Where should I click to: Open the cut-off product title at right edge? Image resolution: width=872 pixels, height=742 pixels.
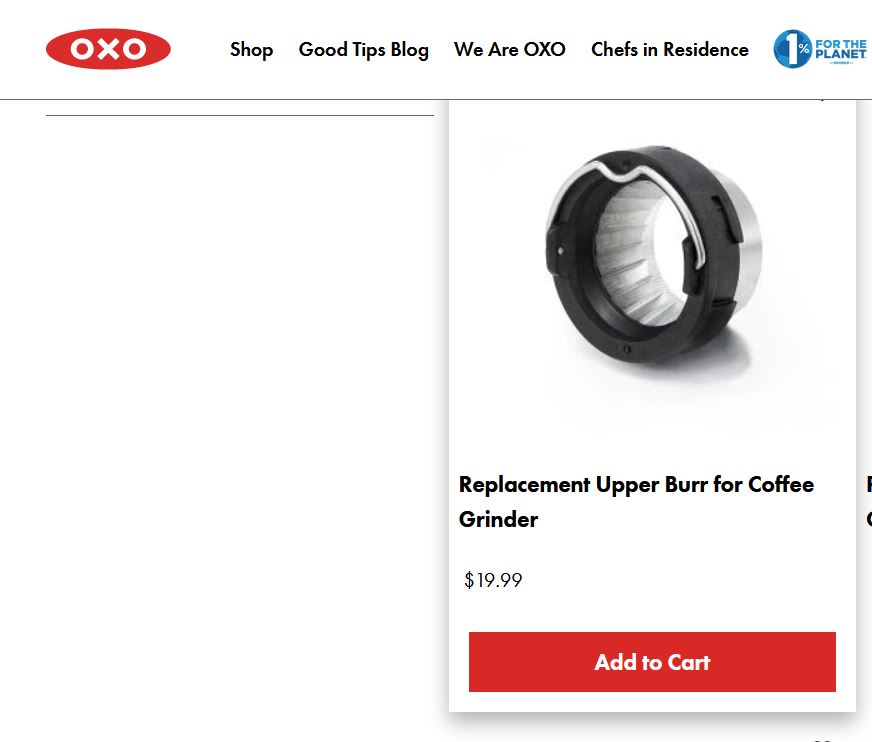coord(868,500)
